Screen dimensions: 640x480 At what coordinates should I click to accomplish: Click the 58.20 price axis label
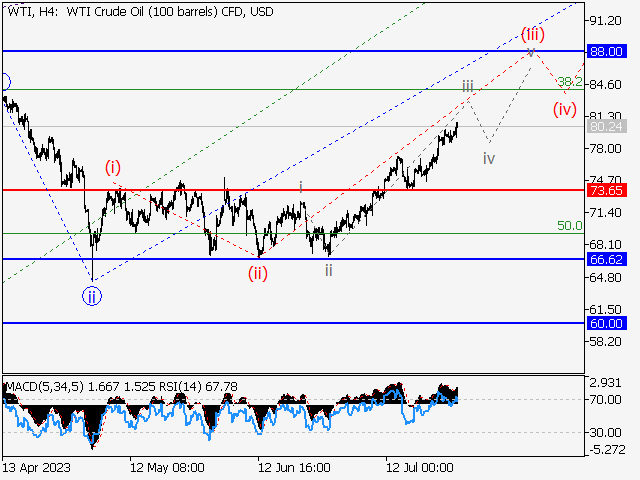click(x=606, y=341)
